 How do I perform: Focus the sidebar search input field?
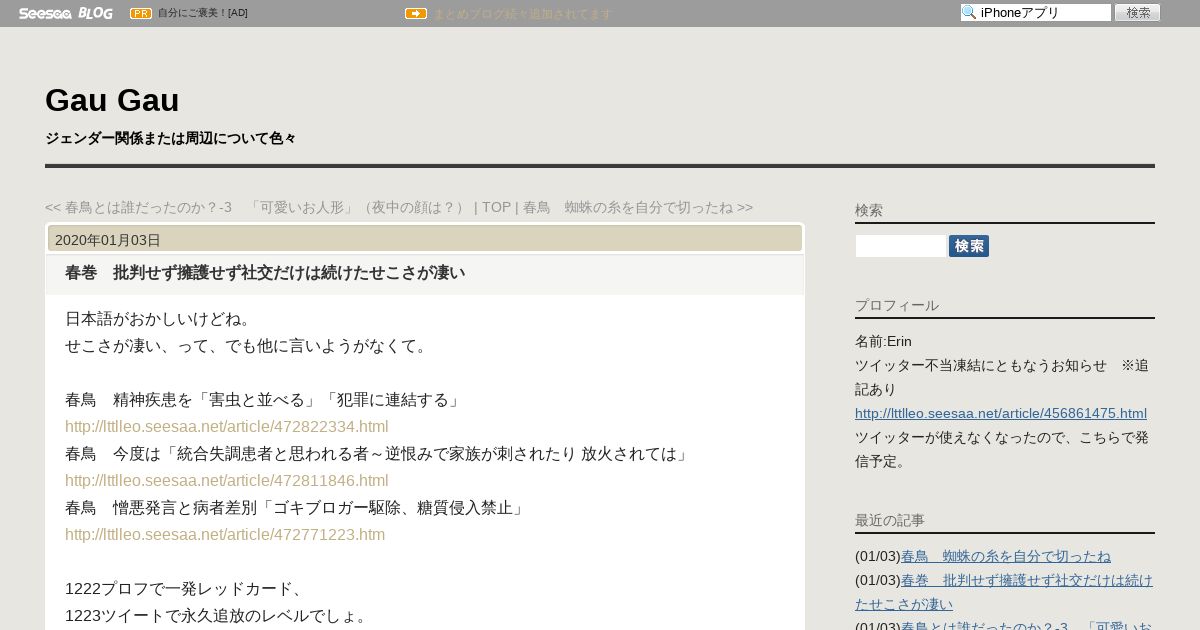[900, 246]
